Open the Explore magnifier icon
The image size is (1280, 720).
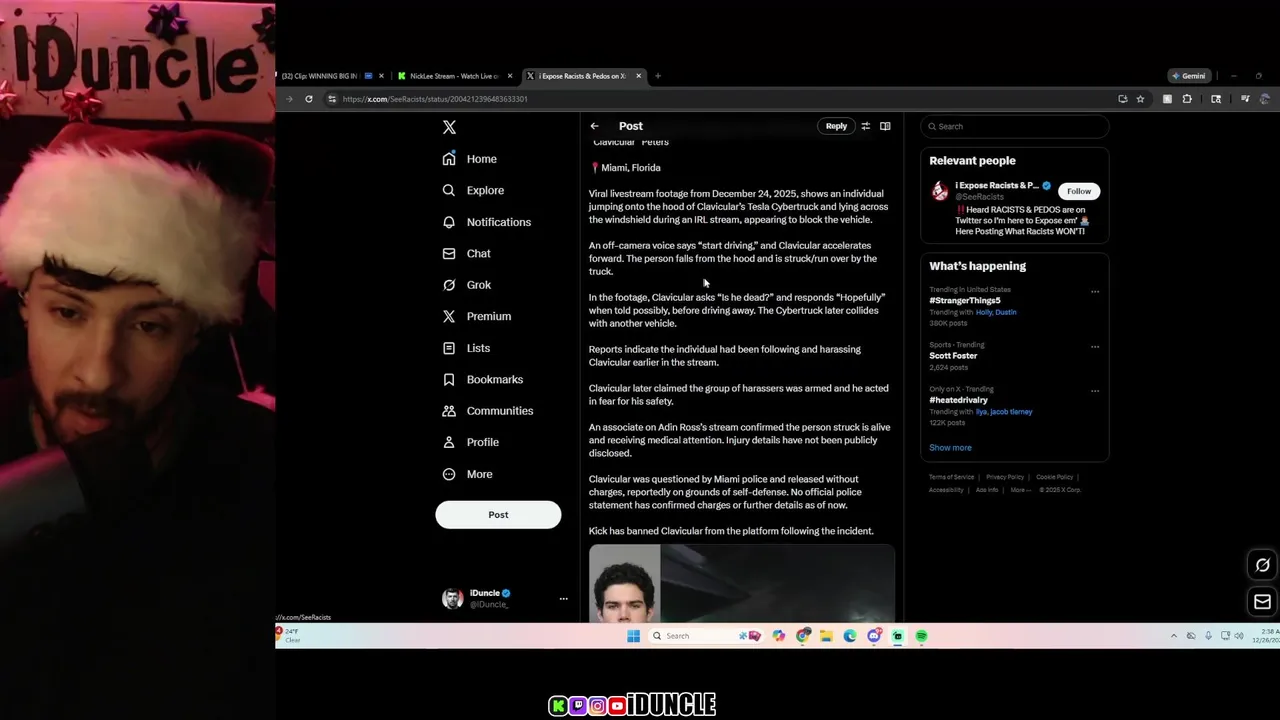tap(449, 190)
